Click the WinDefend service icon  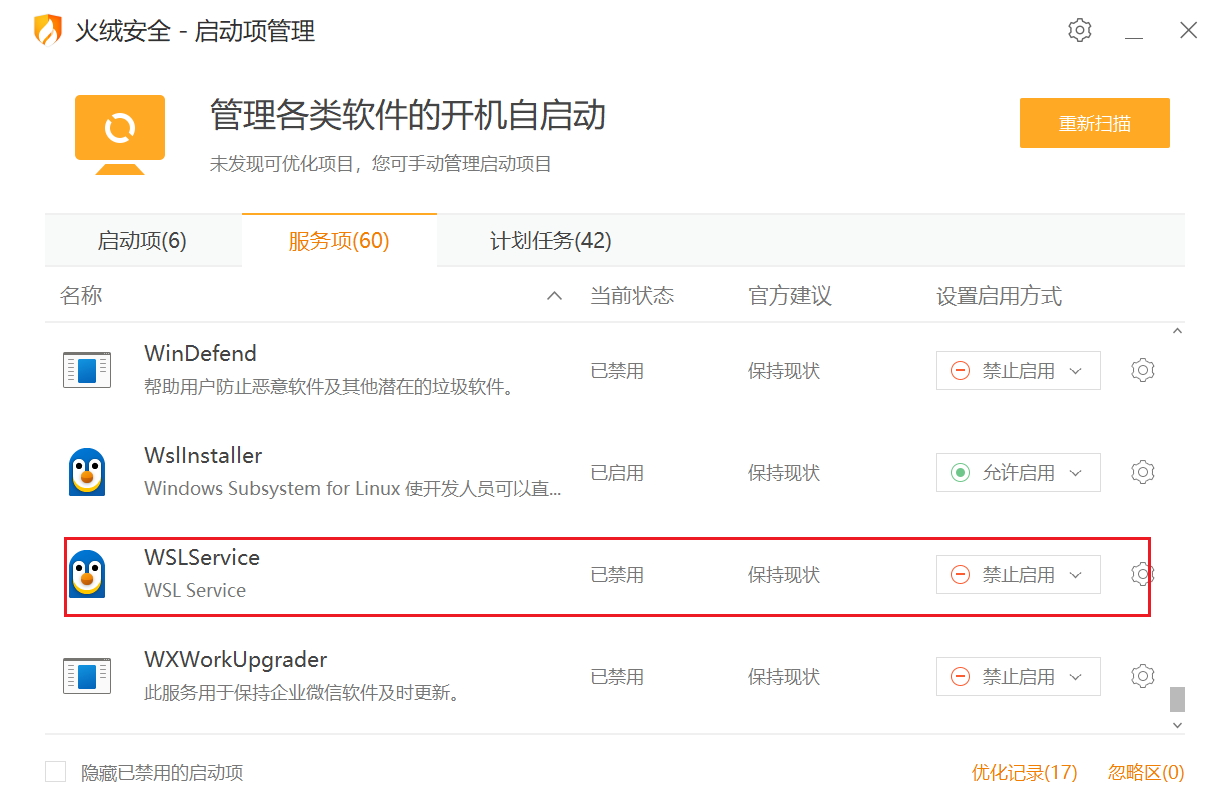pos(86,370)
